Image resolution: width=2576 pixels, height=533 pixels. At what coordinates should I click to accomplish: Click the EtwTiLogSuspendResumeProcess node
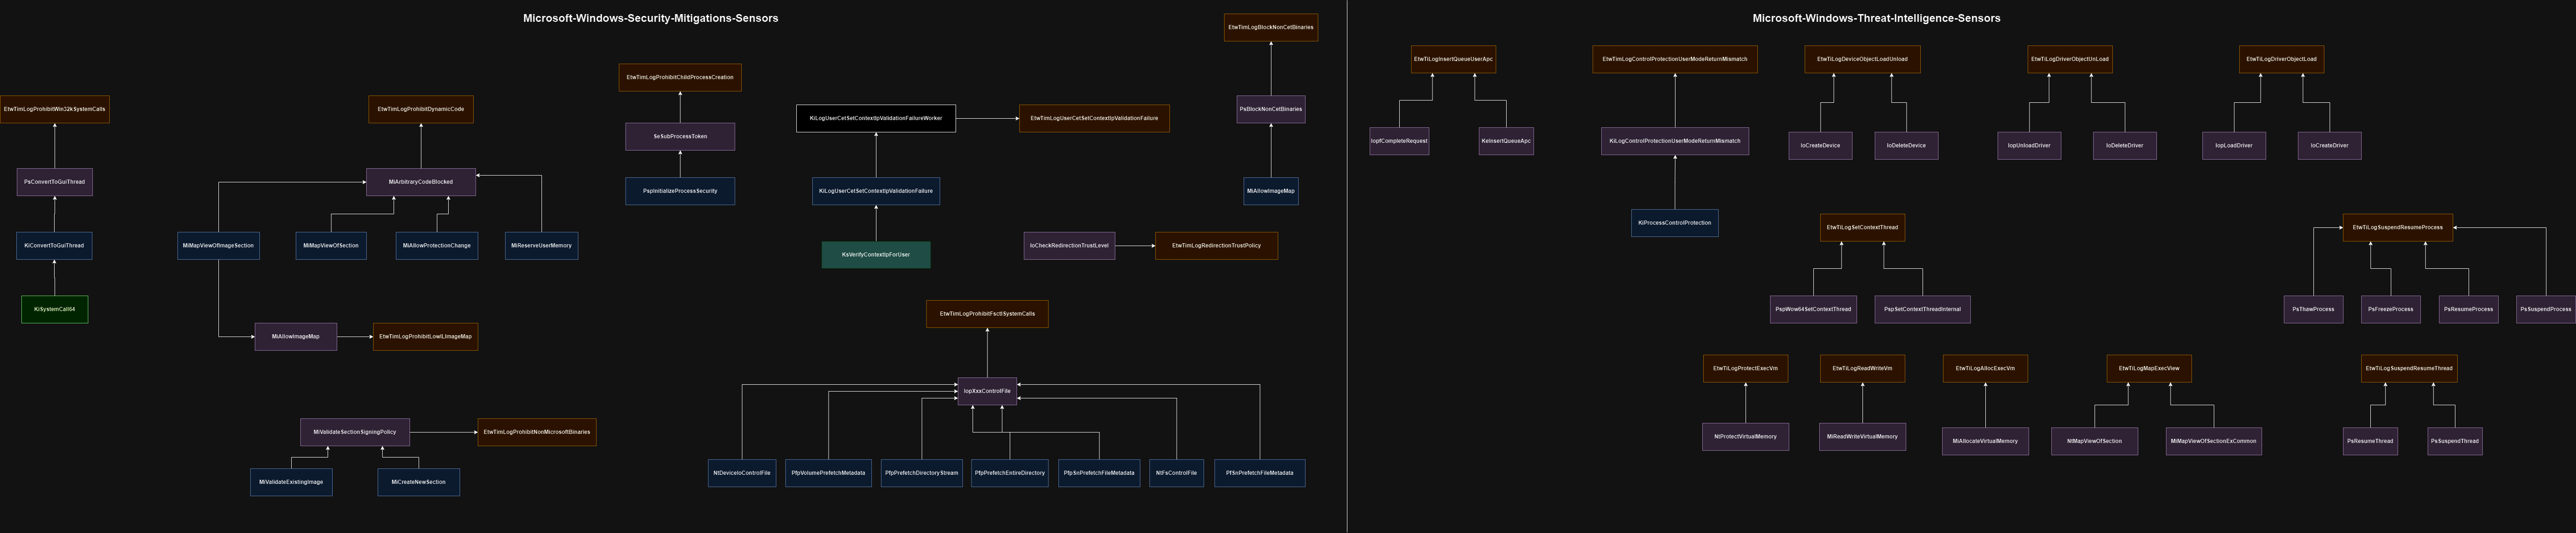point(2397,227)
